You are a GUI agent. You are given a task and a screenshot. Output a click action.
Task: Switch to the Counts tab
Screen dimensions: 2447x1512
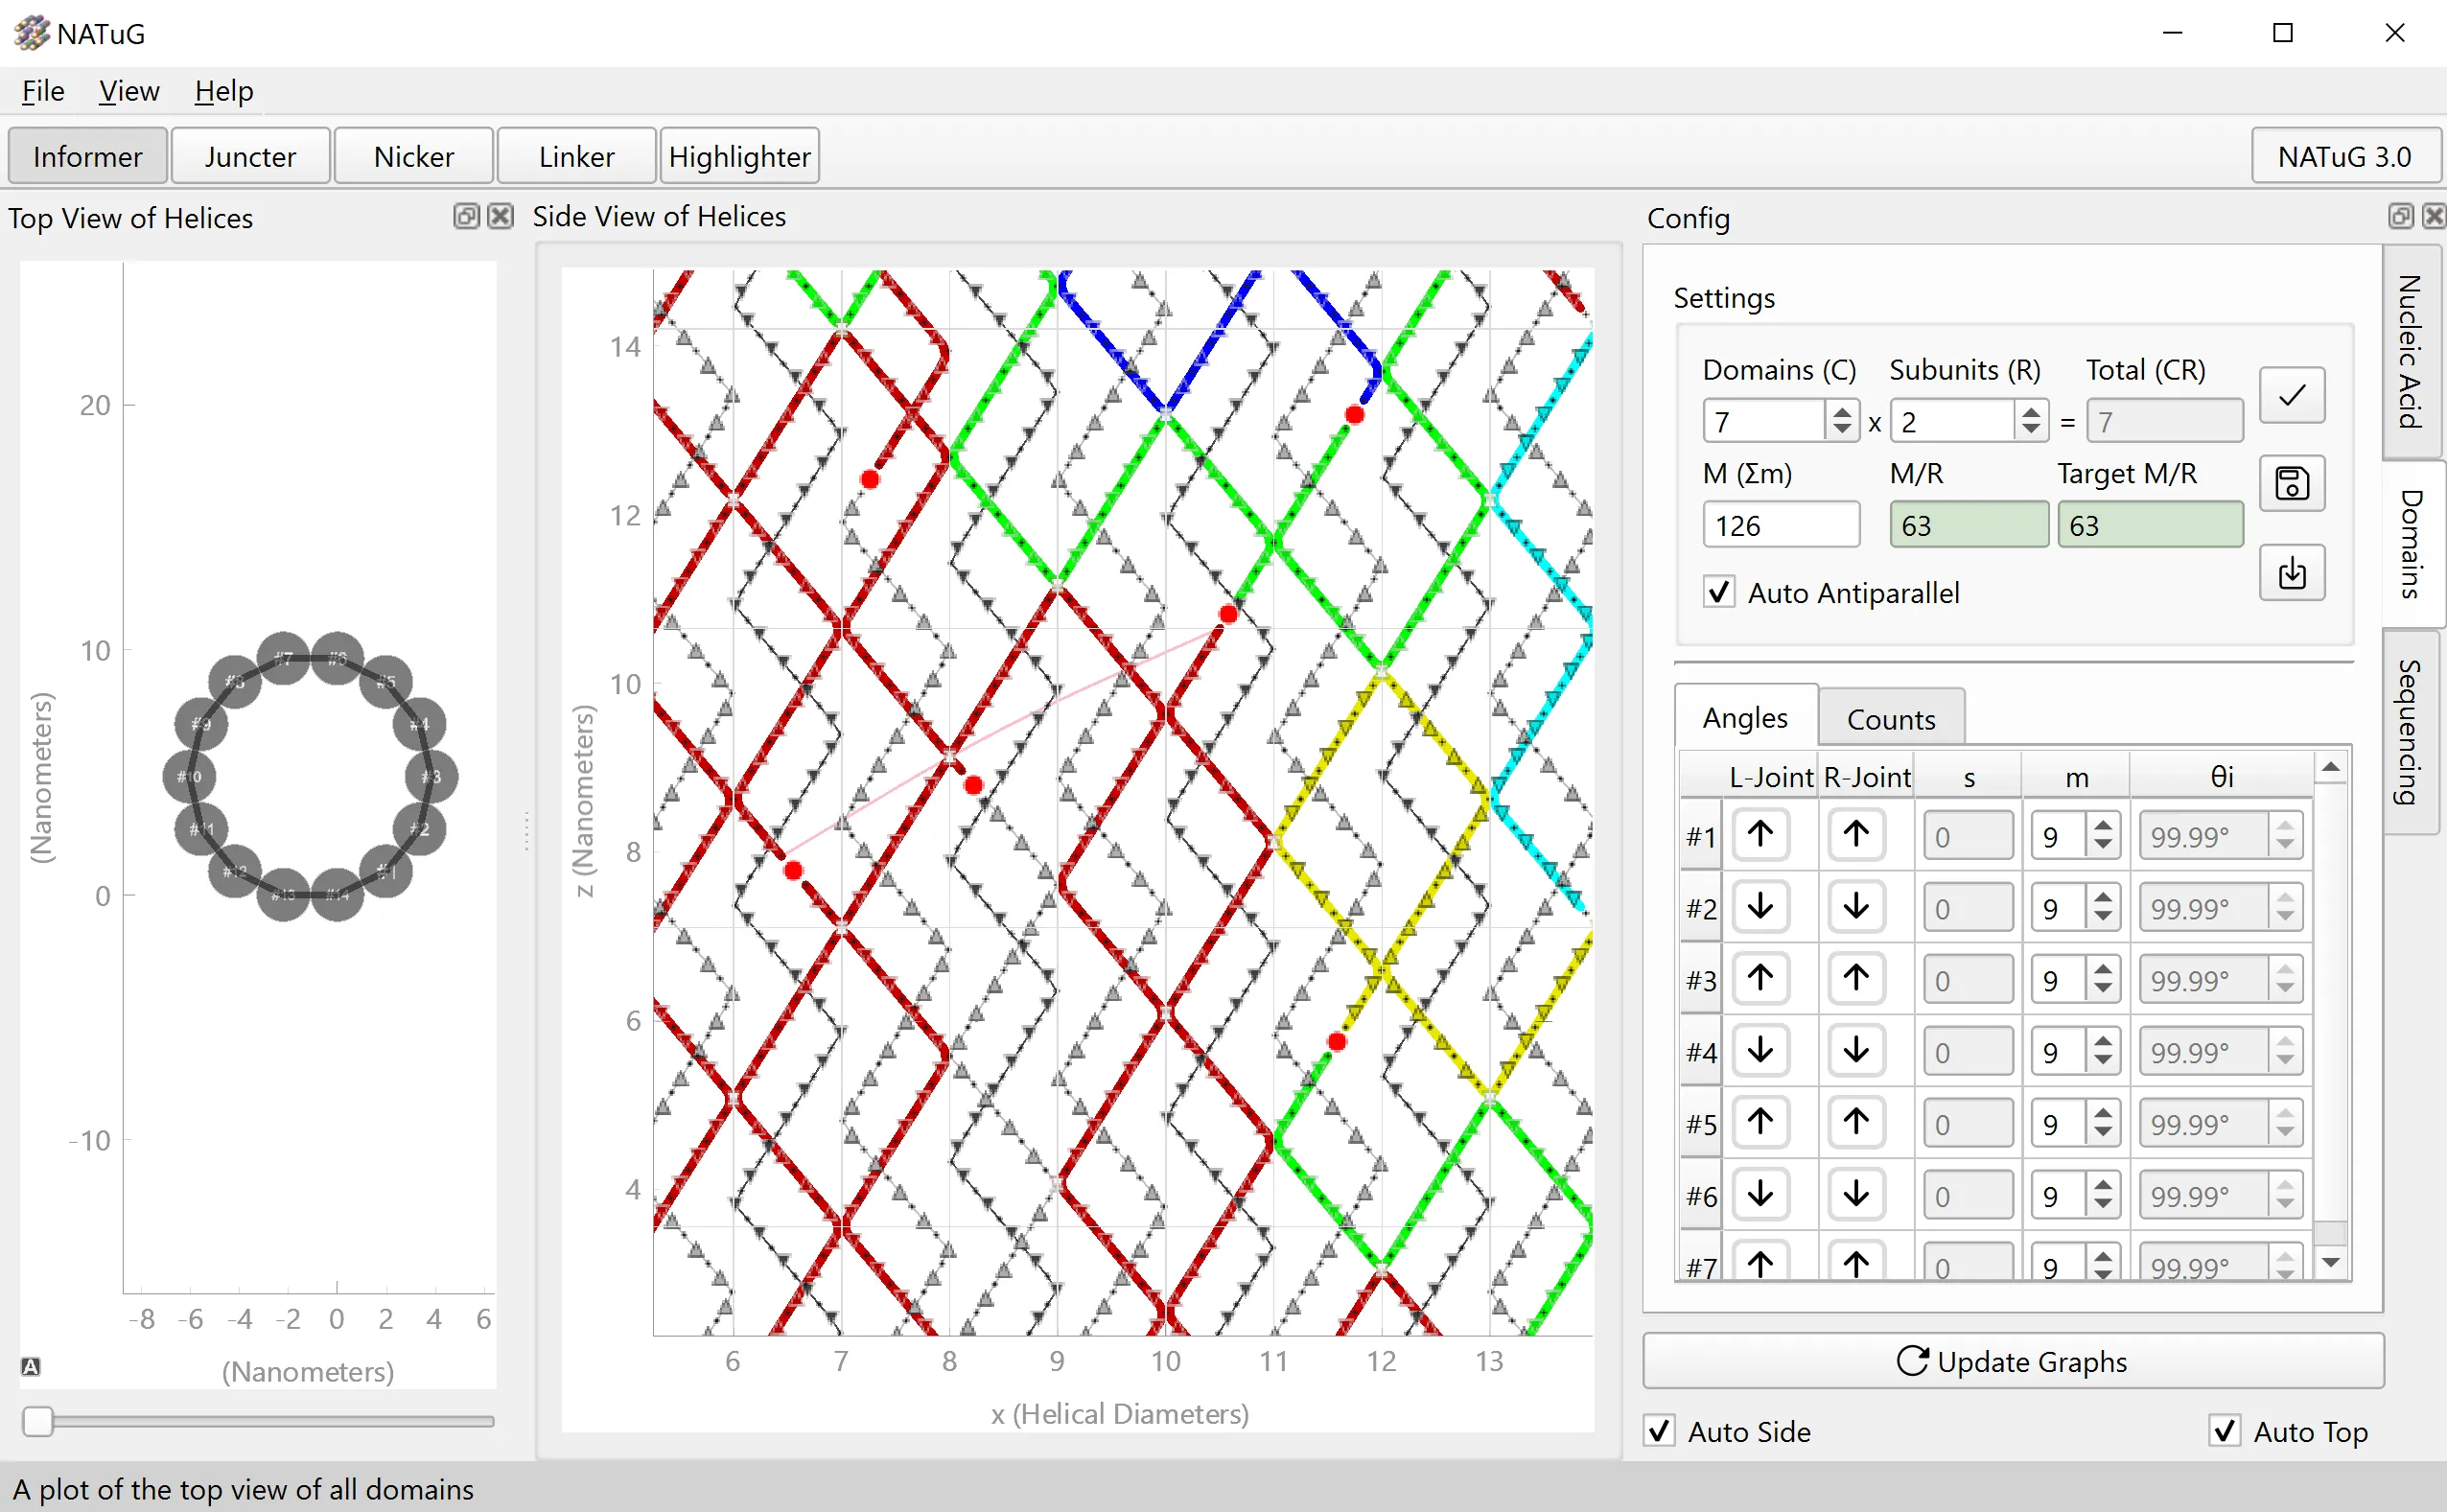pyautogui.click(x=1890, y=719)
